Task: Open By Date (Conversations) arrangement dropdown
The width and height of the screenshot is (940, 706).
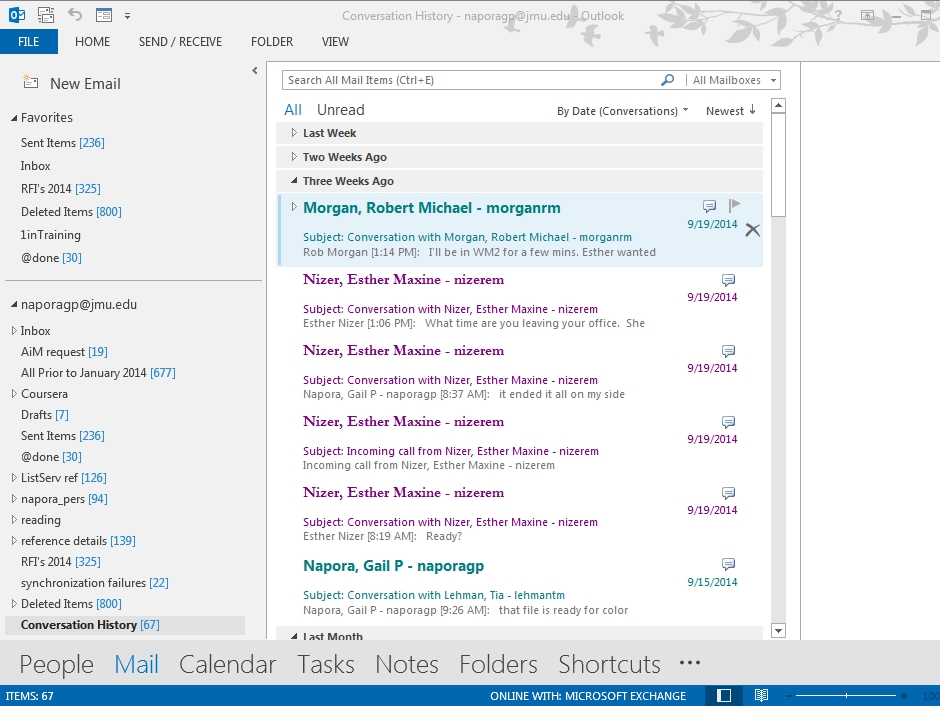Action: (x=622, y=111)
